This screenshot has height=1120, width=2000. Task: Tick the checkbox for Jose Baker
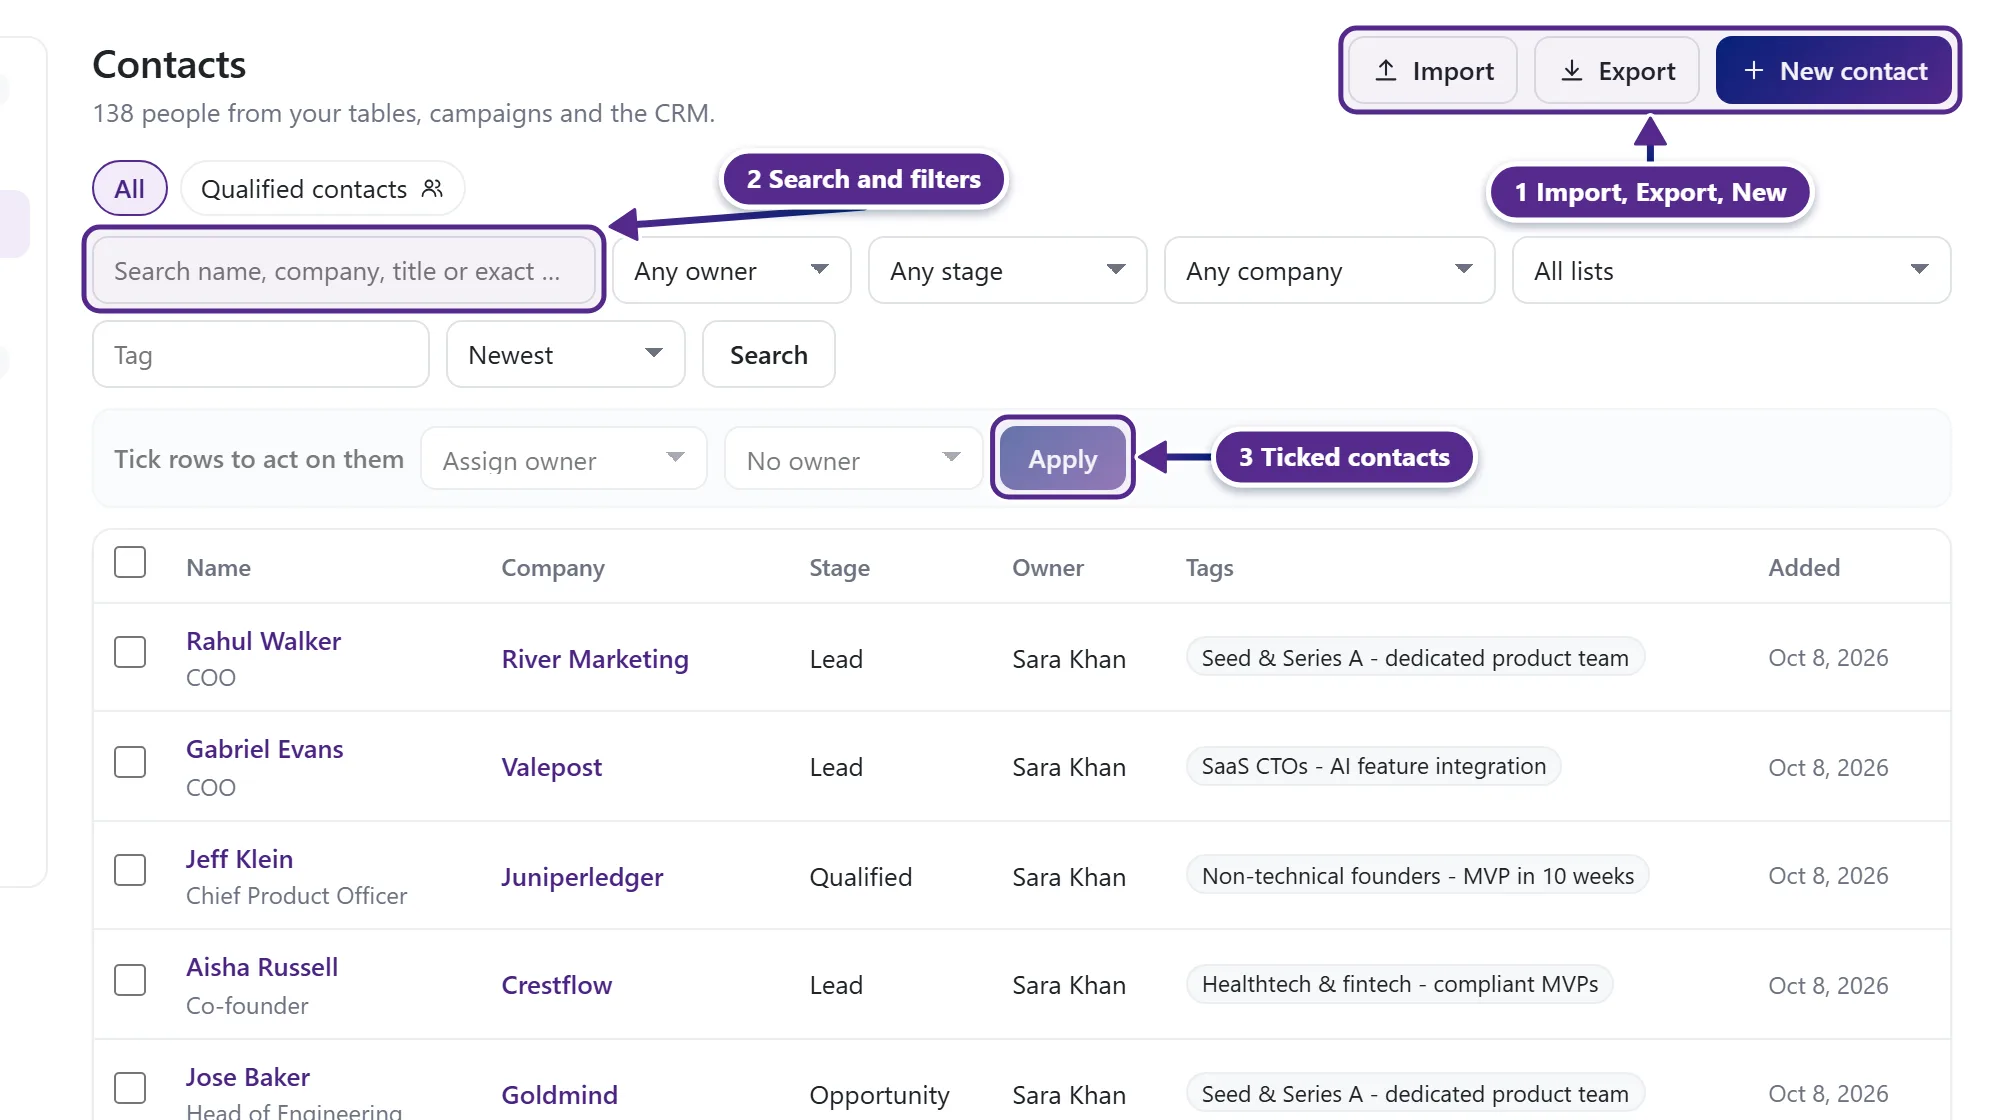coord(130,1088)
